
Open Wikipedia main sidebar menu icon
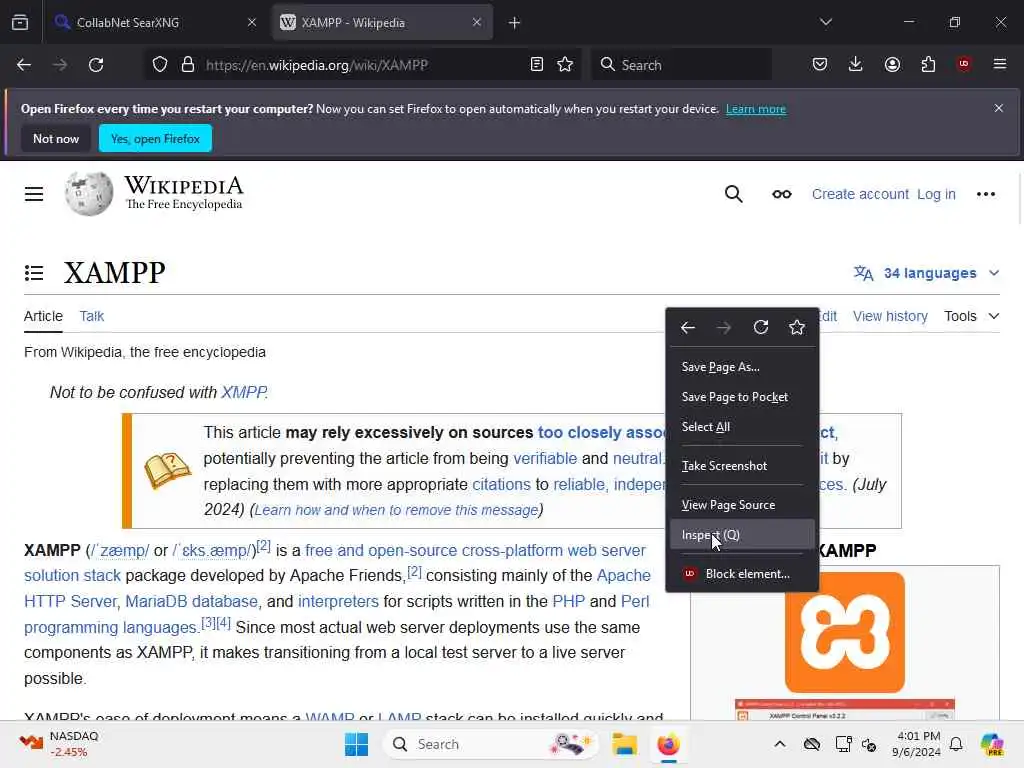tap(34, 194)
